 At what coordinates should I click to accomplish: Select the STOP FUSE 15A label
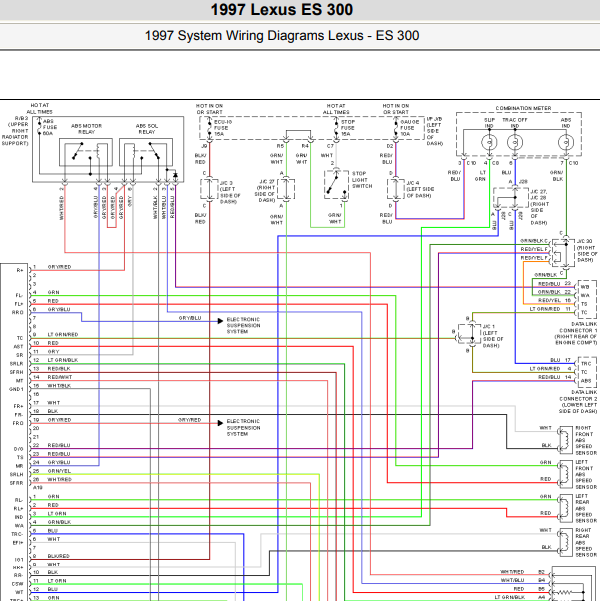348,128
